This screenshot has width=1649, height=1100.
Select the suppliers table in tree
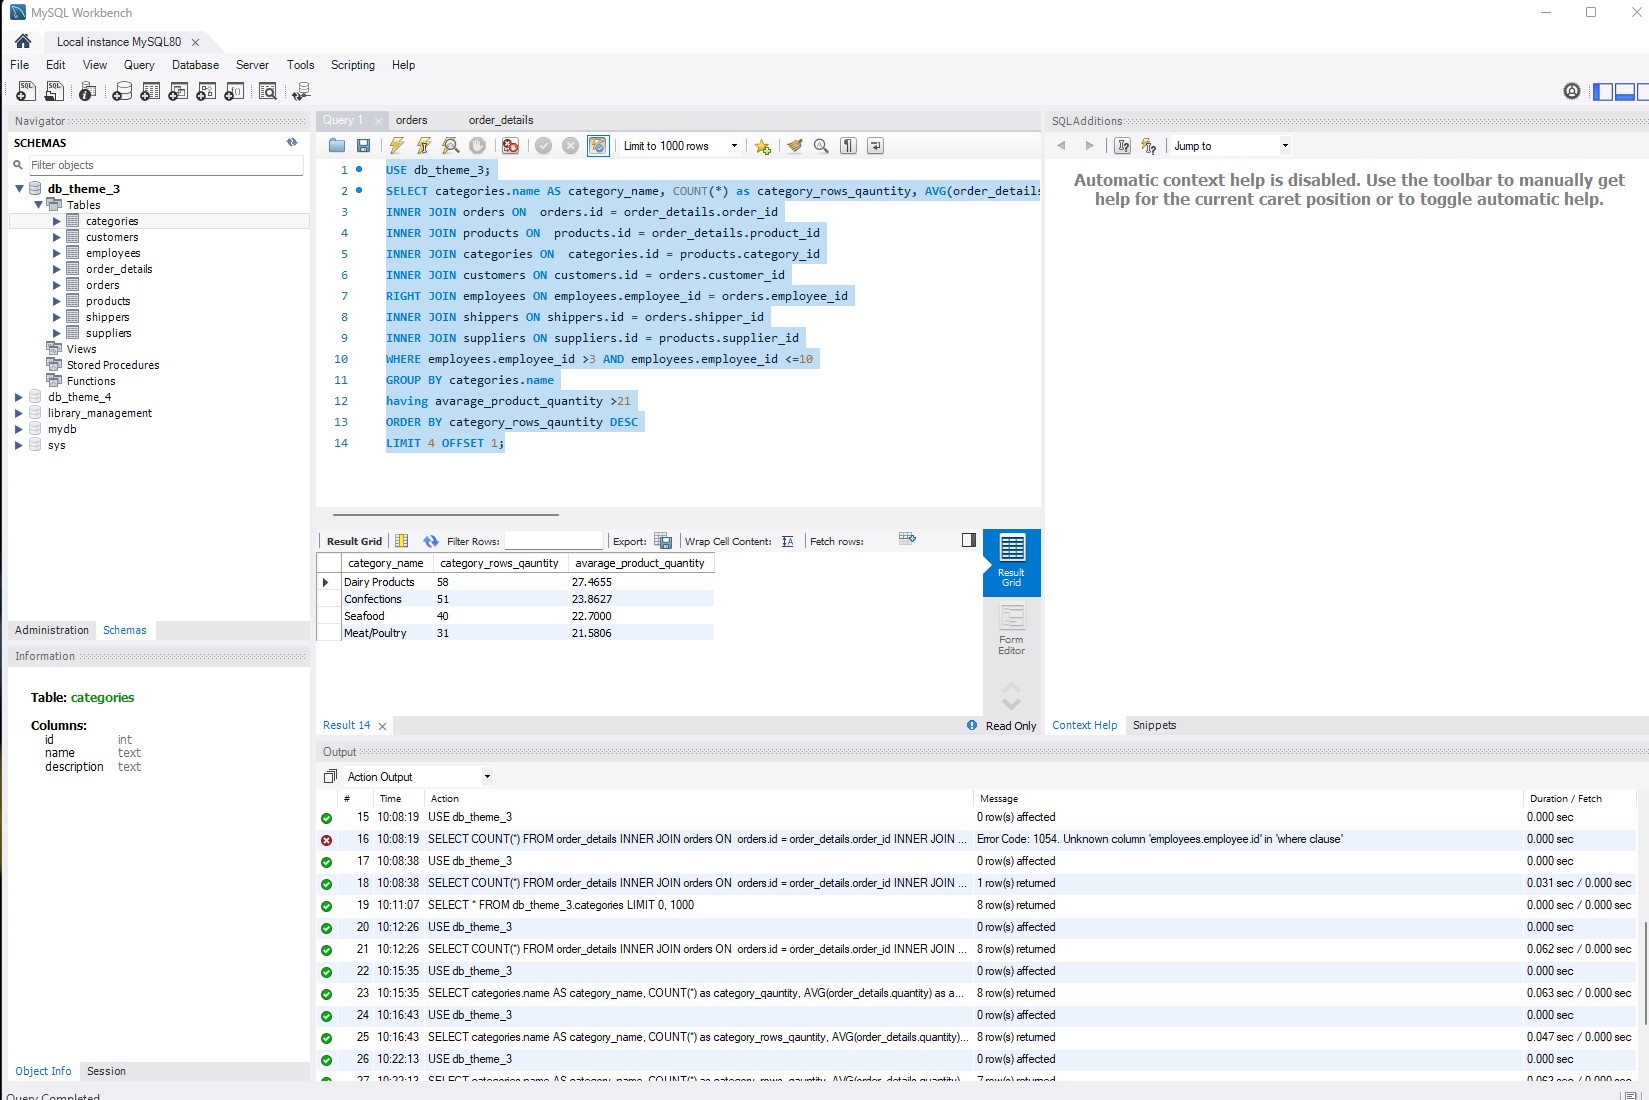108,333
